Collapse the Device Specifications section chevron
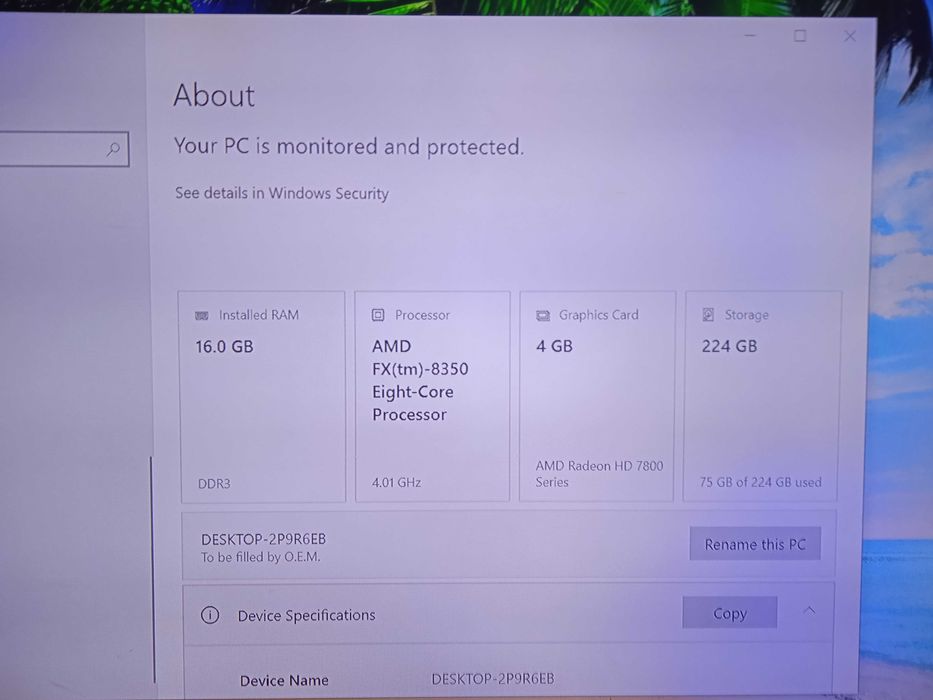933x700 pixels. [809, 610]
